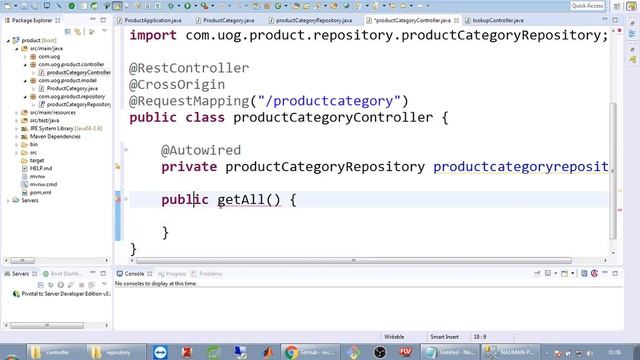Collapse the product project node
640x360 pixels.
coord(8,40)
